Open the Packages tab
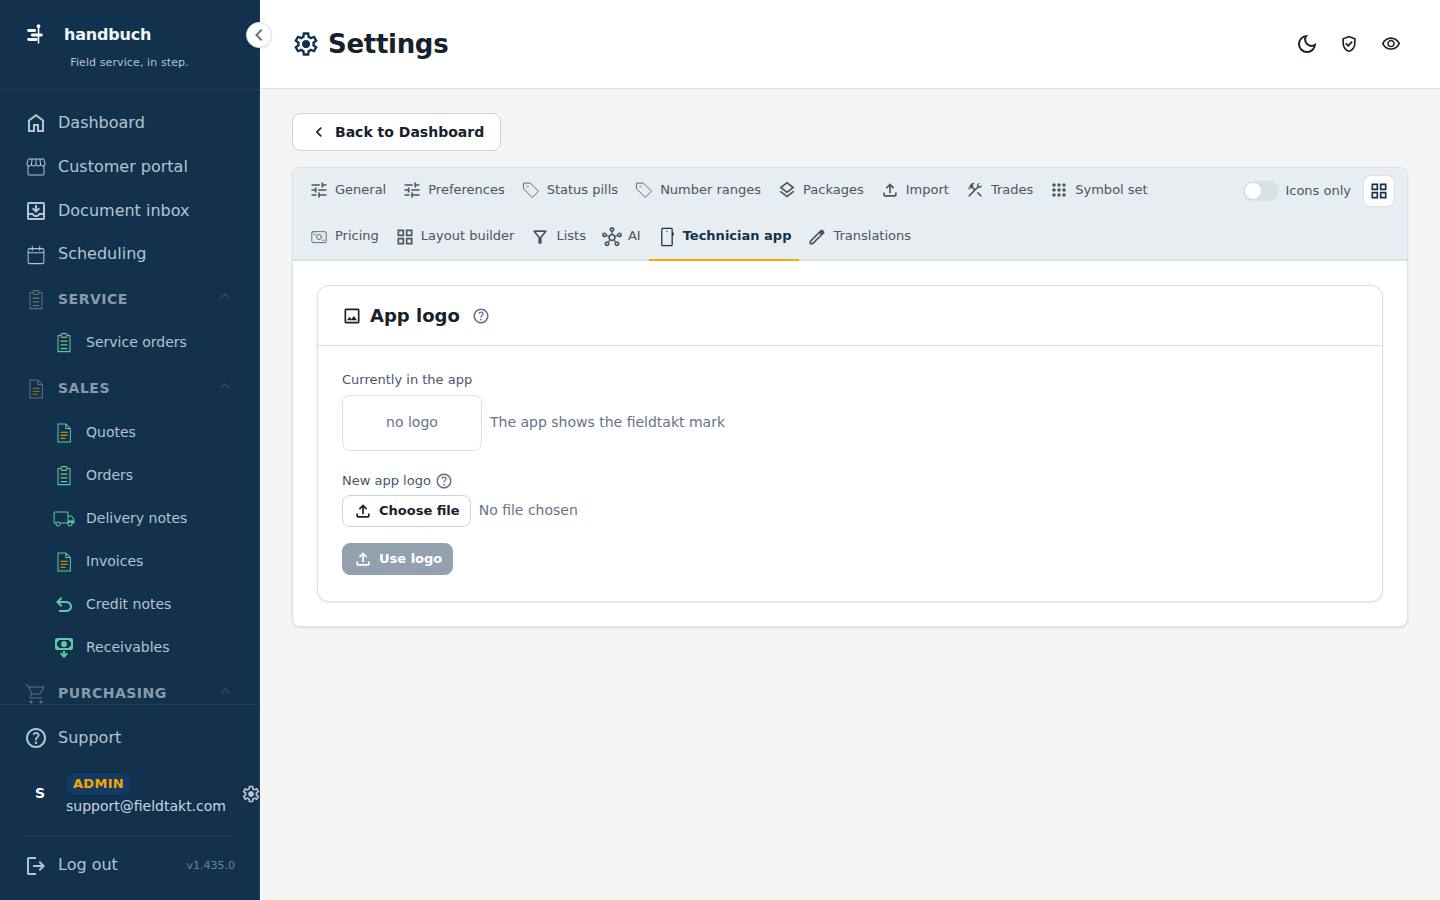This screenshot has width=1440, height=900. (x=821, y=190)
